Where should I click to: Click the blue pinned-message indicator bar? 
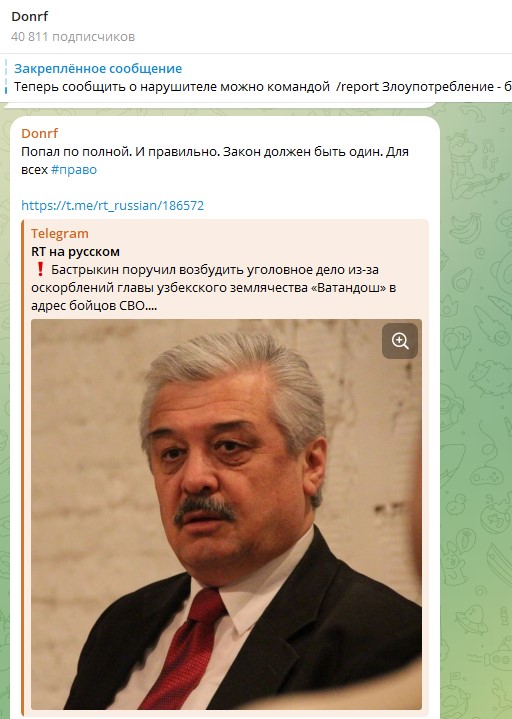(6, 77)
